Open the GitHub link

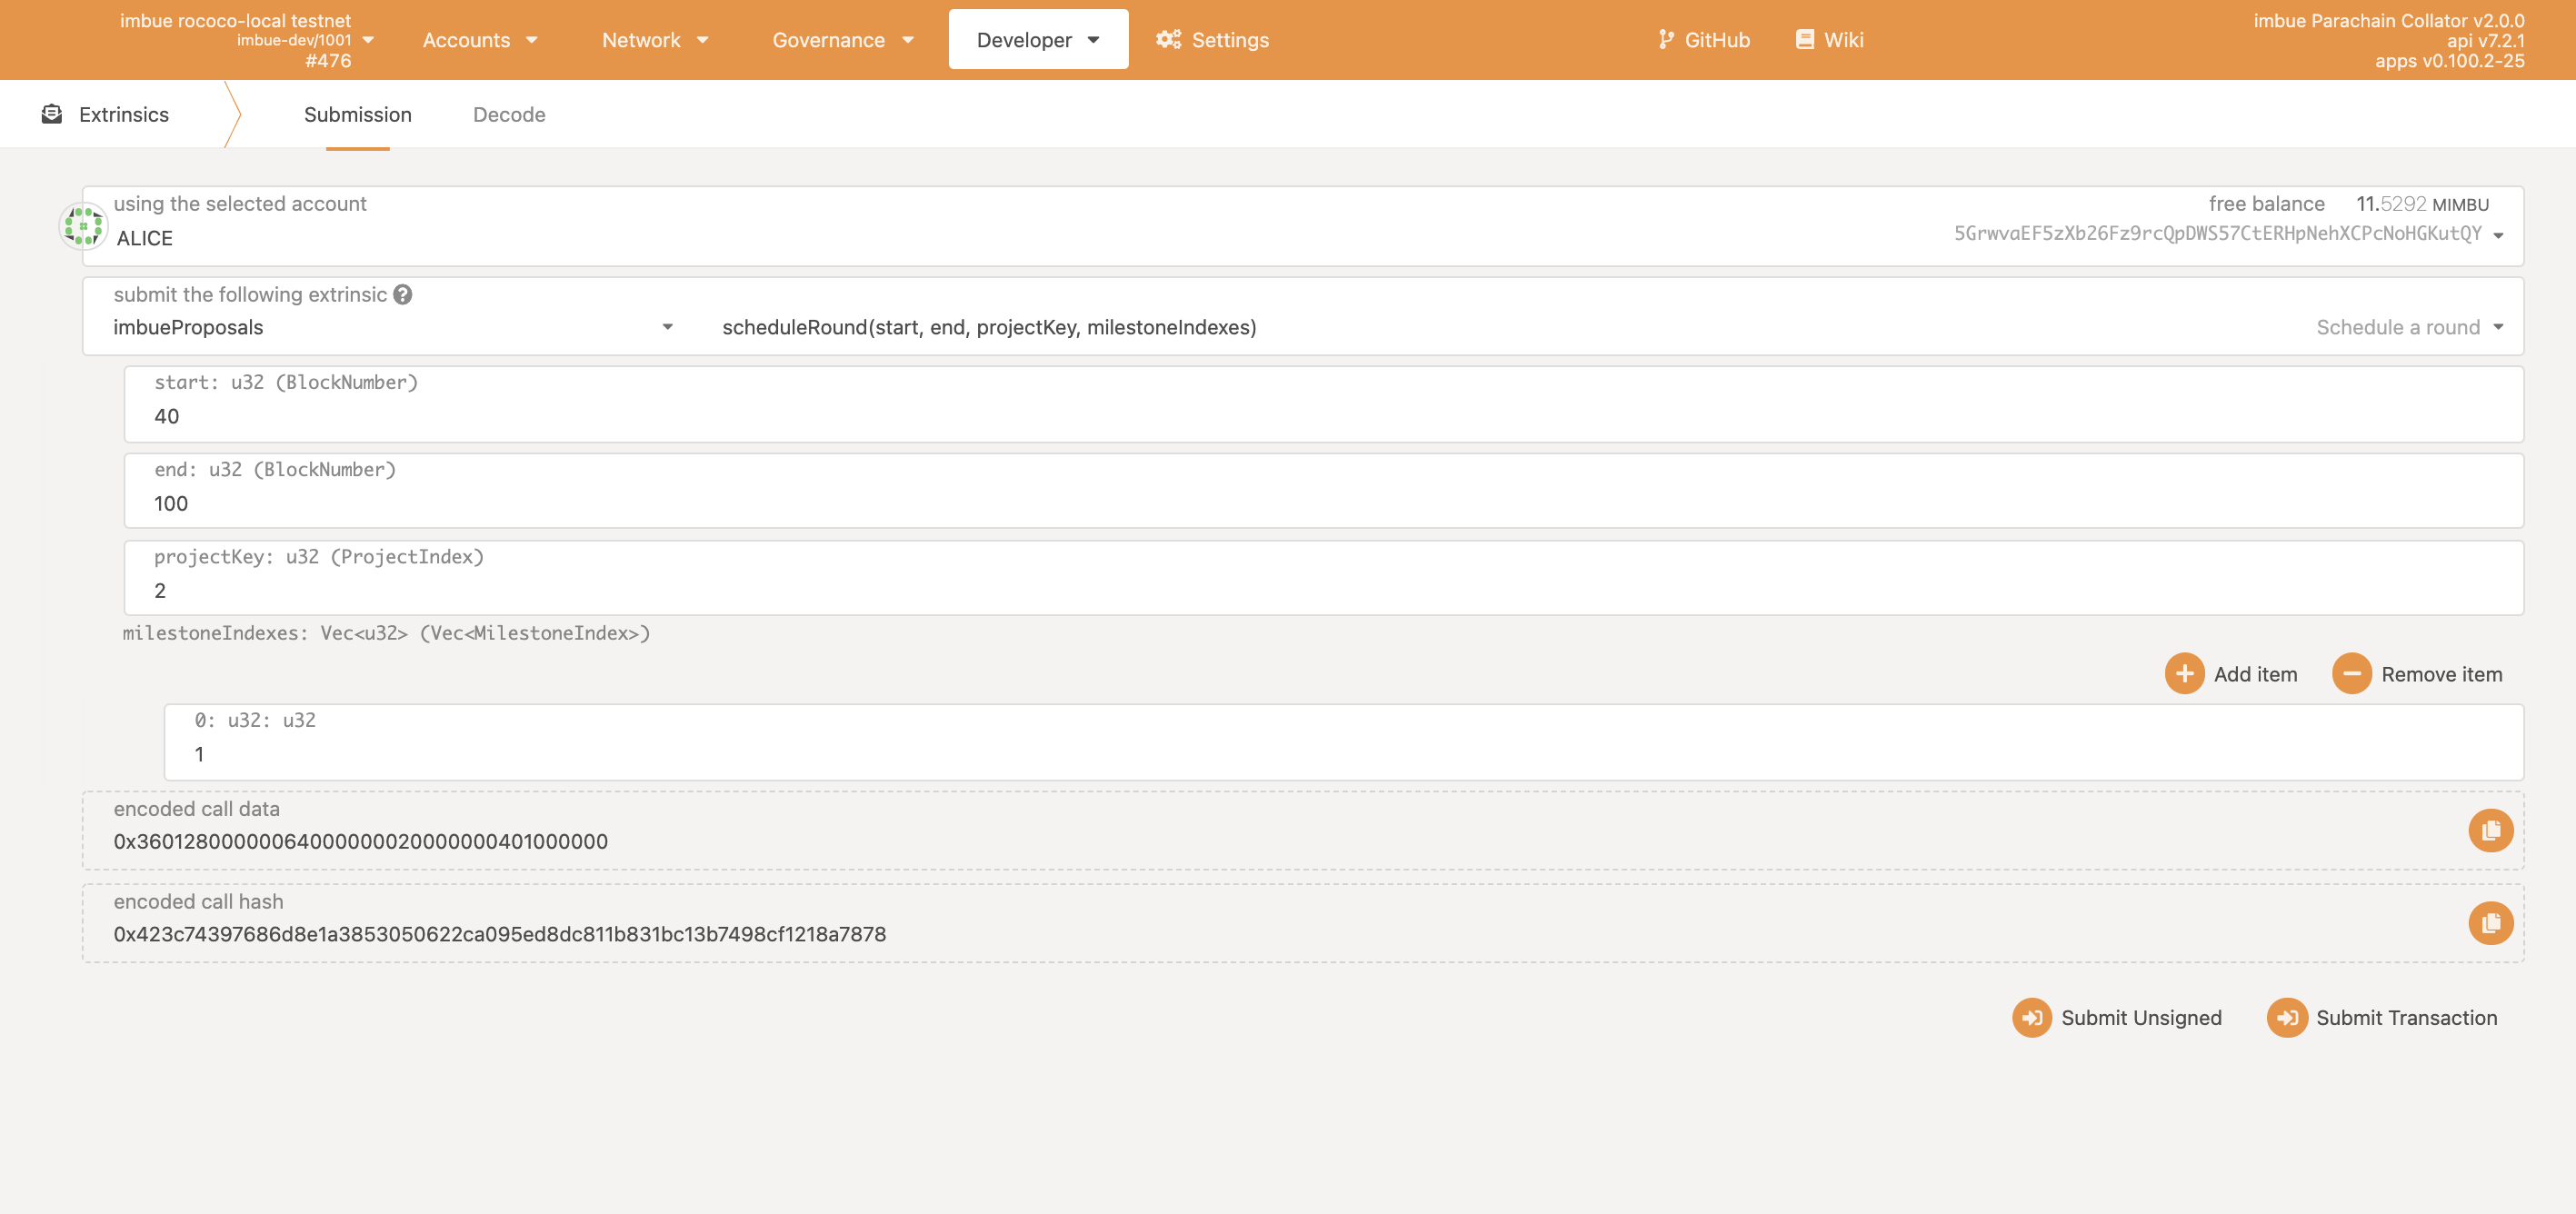[1703, 40]
